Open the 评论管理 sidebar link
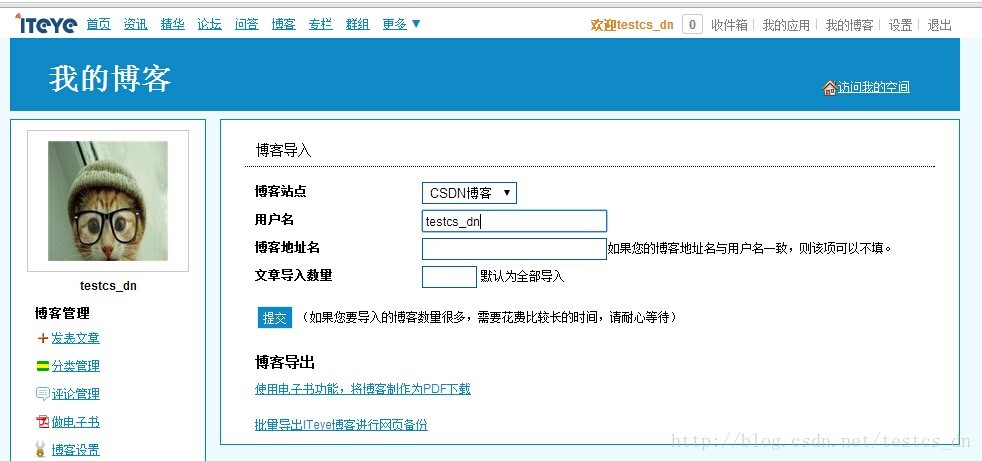 click(x=75, y=394)
